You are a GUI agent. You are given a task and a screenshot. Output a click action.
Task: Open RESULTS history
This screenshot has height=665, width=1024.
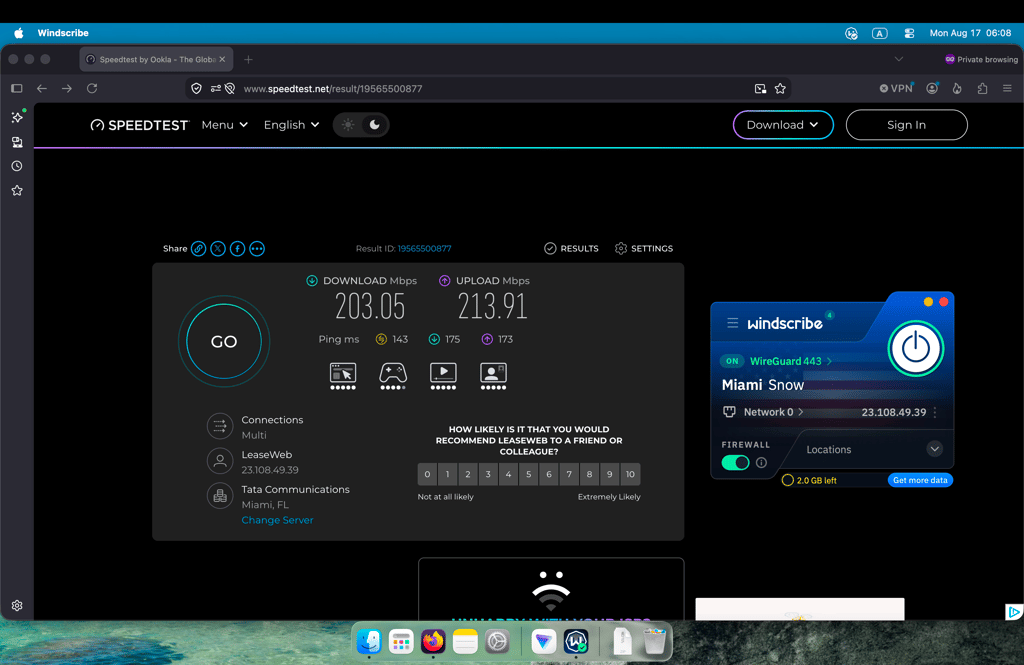coord(571,248)
